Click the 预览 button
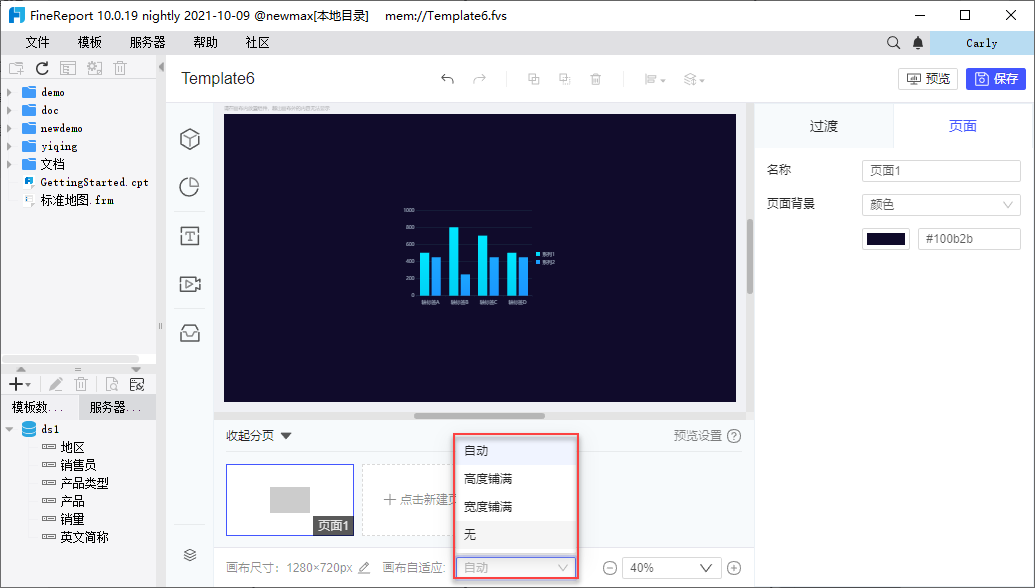Image resolution: width=1035 pixels, height=588 pixels. coord(927,79)
